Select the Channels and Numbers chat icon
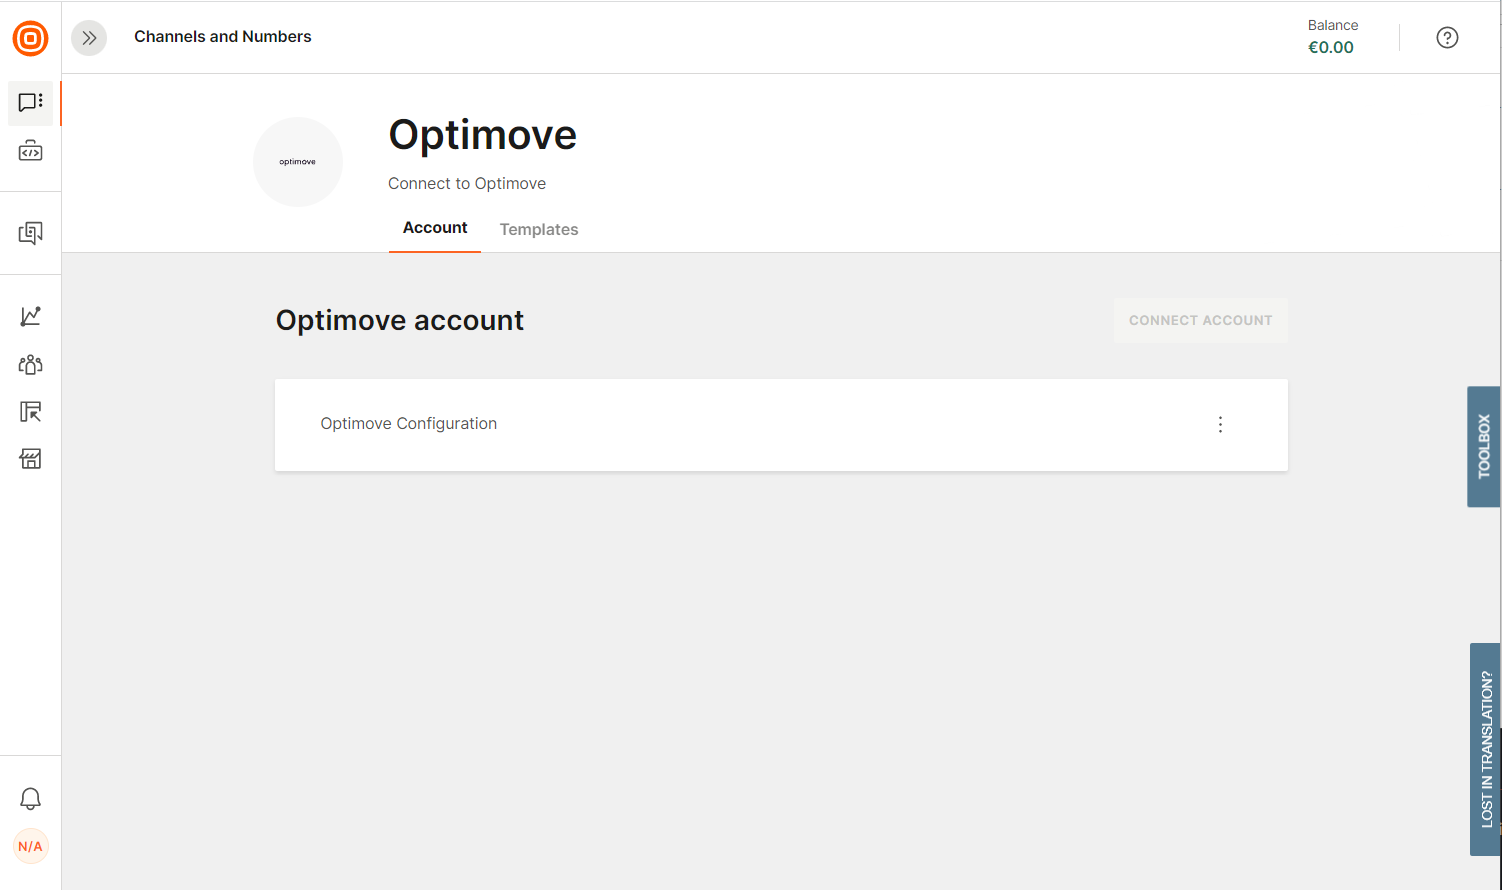The height and width of the screenshot is (890, 1502). (x=30, y=102)
